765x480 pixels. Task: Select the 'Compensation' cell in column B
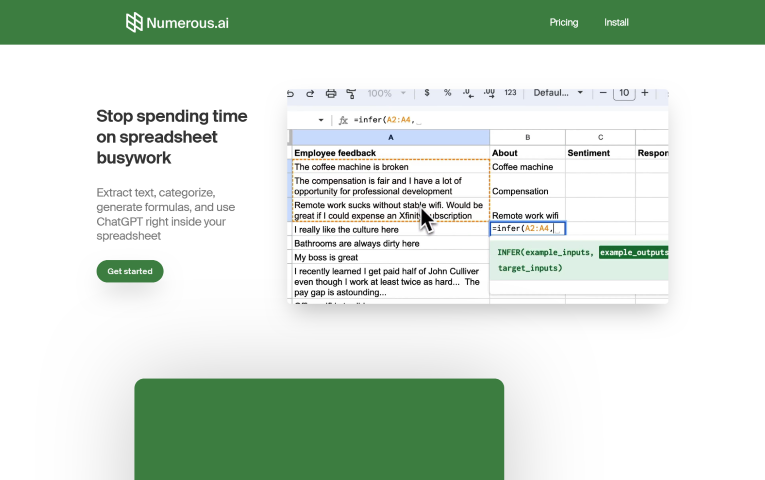pos(527,186)
